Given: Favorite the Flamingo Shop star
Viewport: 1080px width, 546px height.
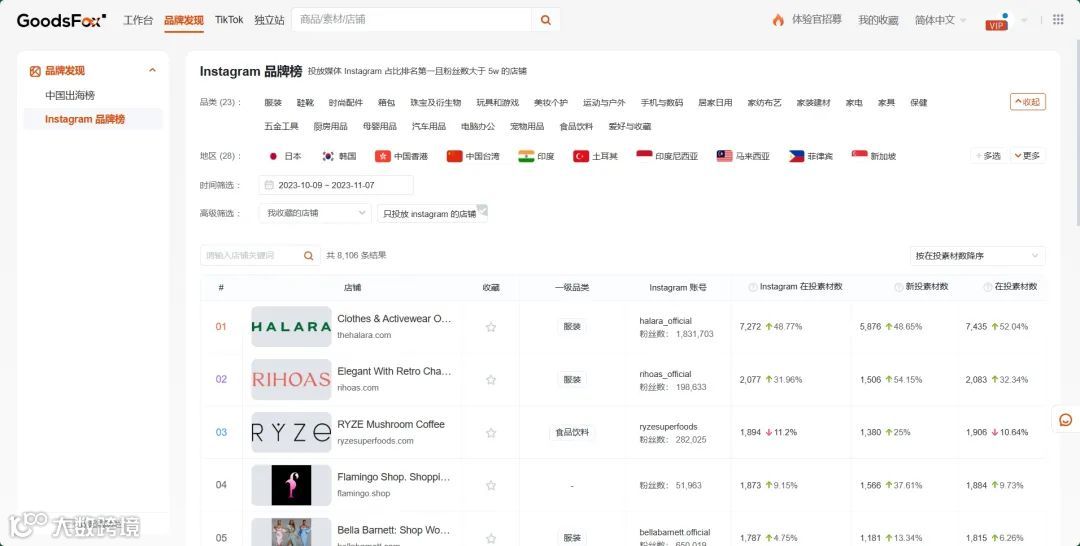Looking at the screenshot, I should click(490, 485).
